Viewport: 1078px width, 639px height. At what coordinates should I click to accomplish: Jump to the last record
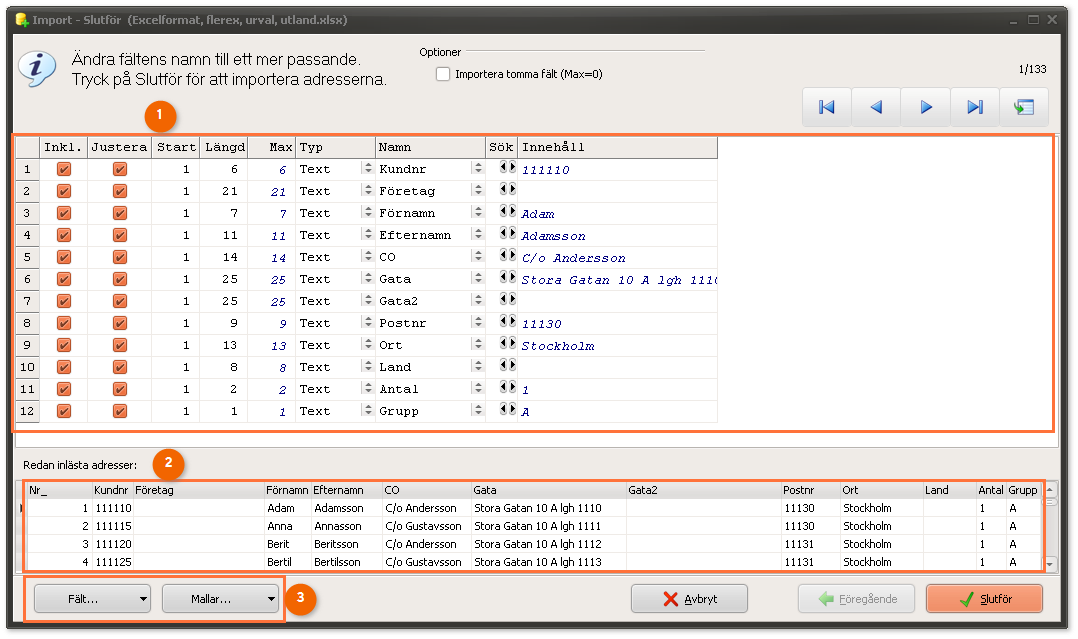pyautogui.click(x=975, y=107)
